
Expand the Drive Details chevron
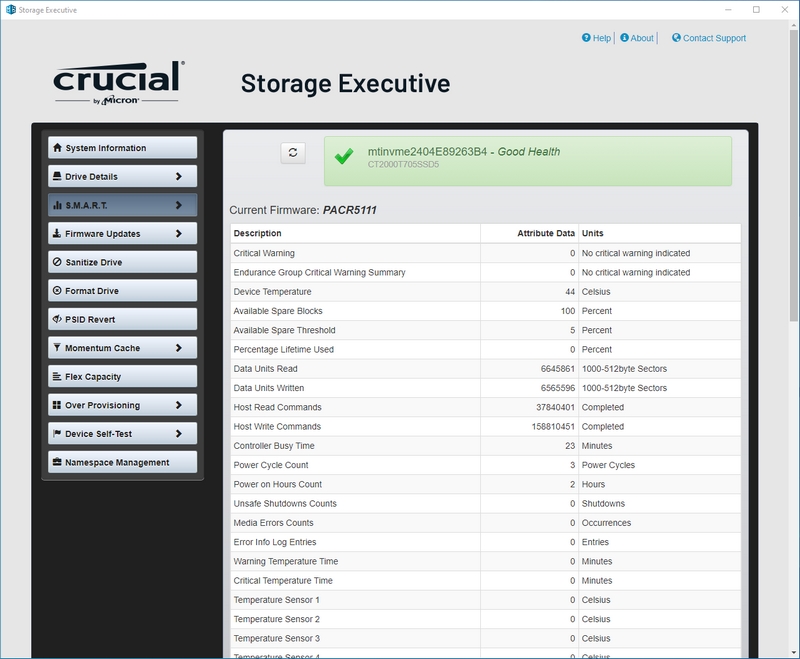179,176
